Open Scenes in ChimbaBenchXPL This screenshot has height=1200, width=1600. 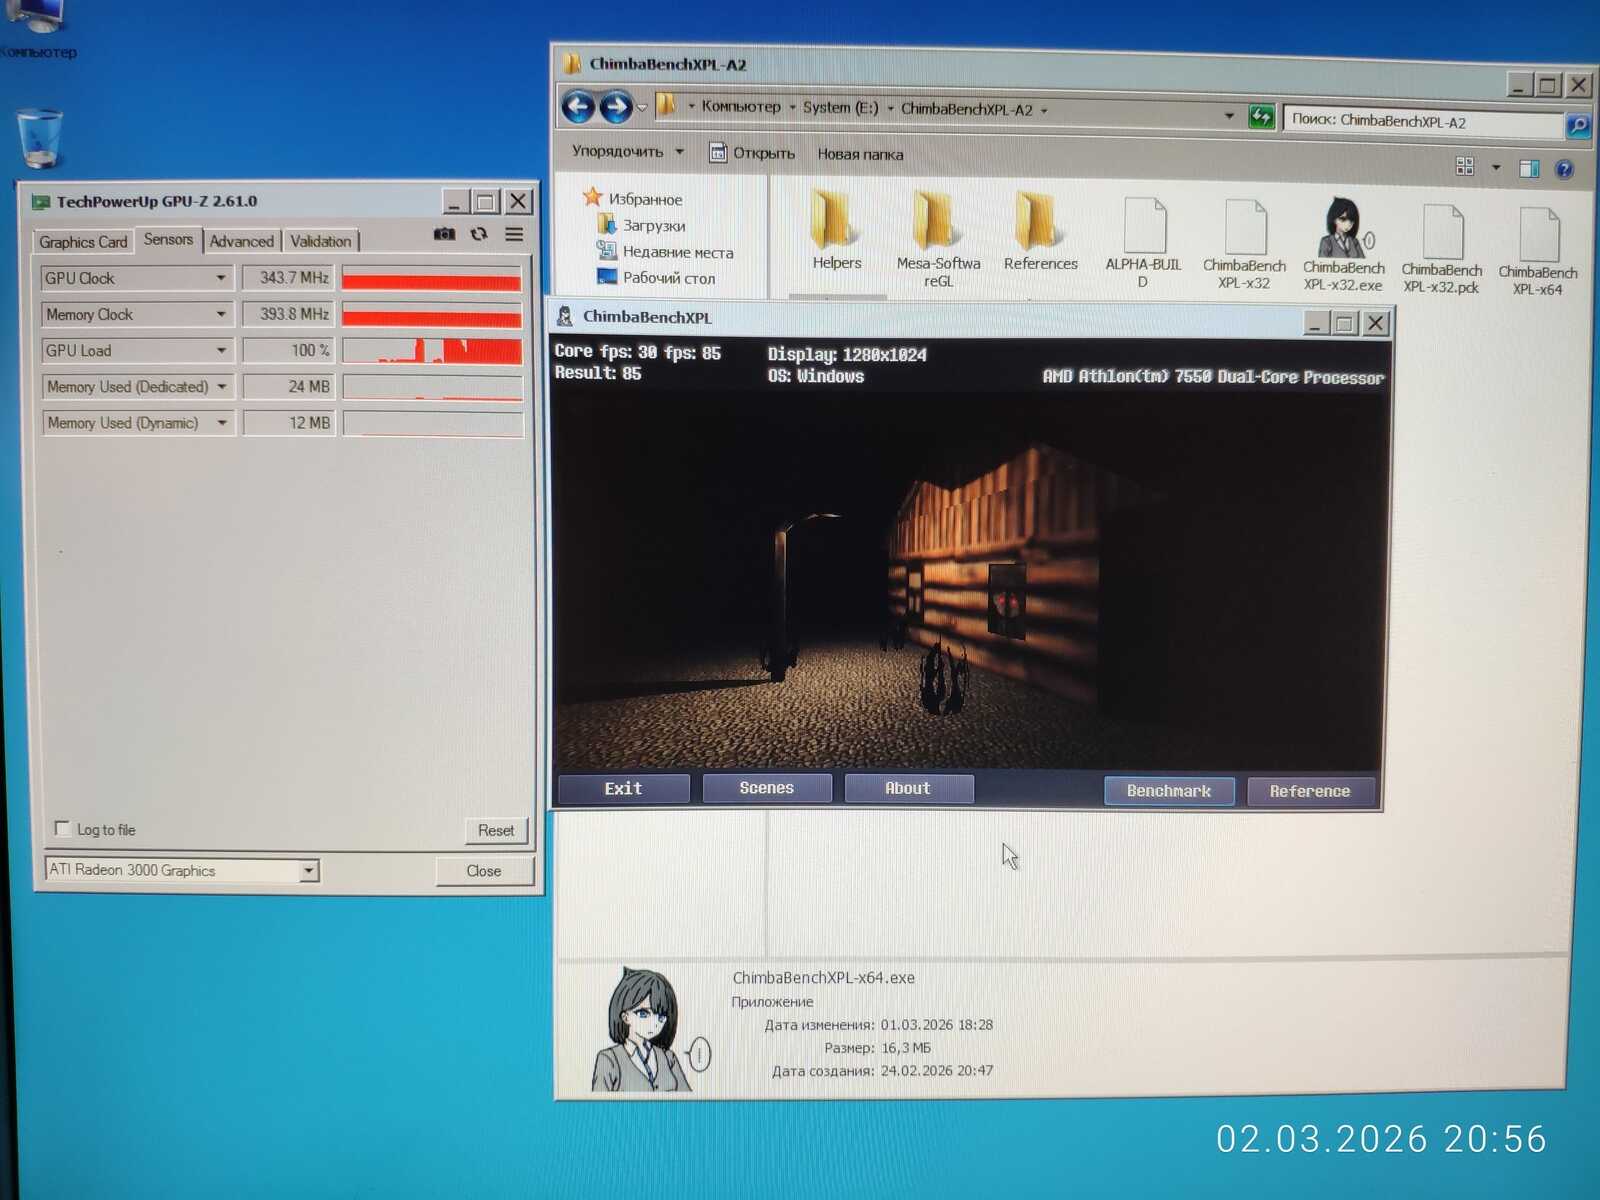tap(767, 788)
